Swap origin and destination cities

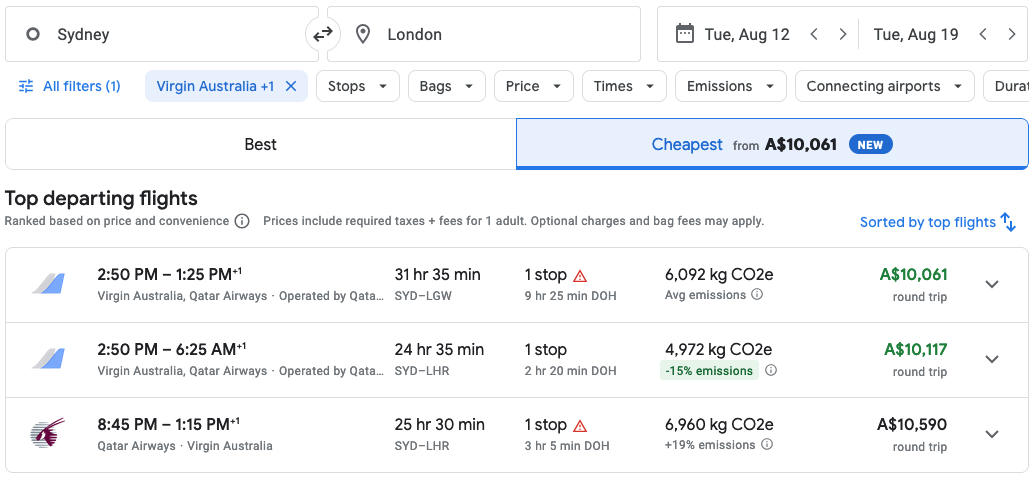tap(322, 34)
